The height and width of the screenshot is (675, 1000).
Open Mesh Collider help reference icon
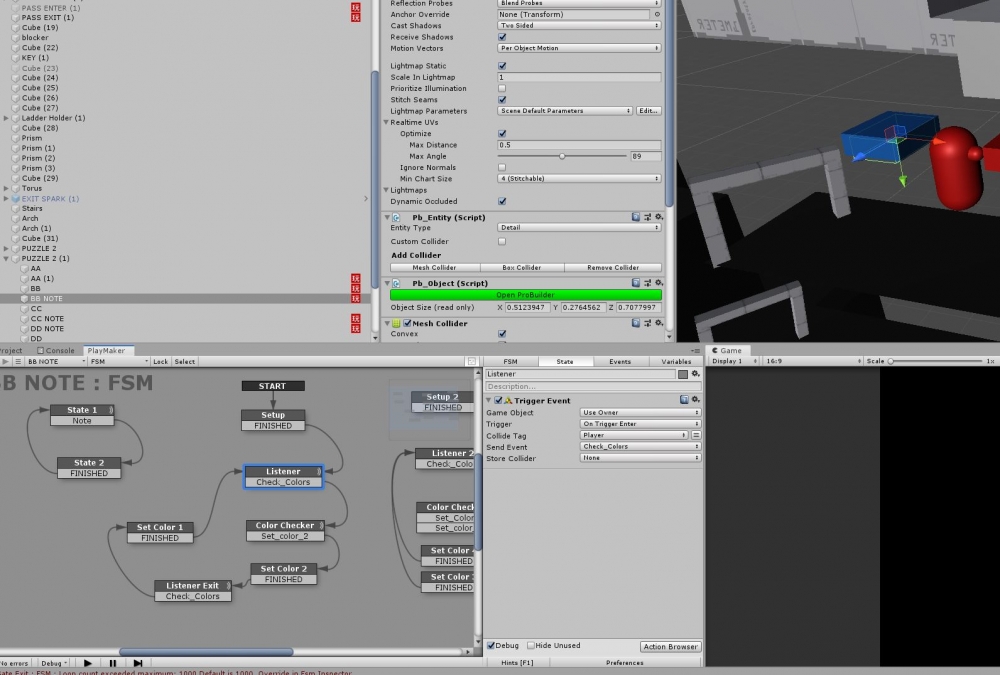(x=636, y=323)
